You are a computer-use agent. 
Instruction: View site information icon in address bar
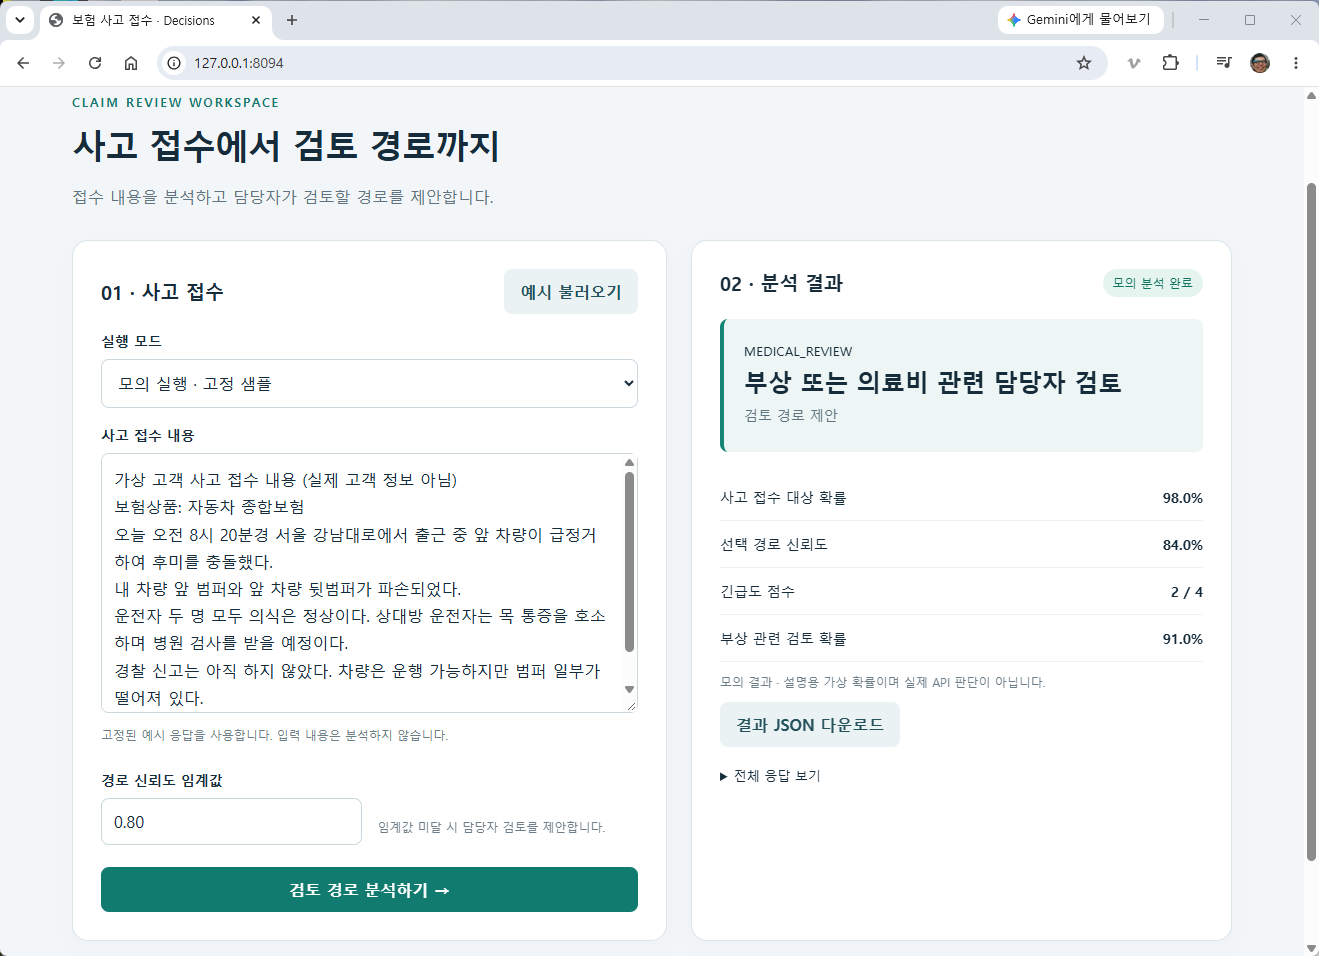[174, 63]
